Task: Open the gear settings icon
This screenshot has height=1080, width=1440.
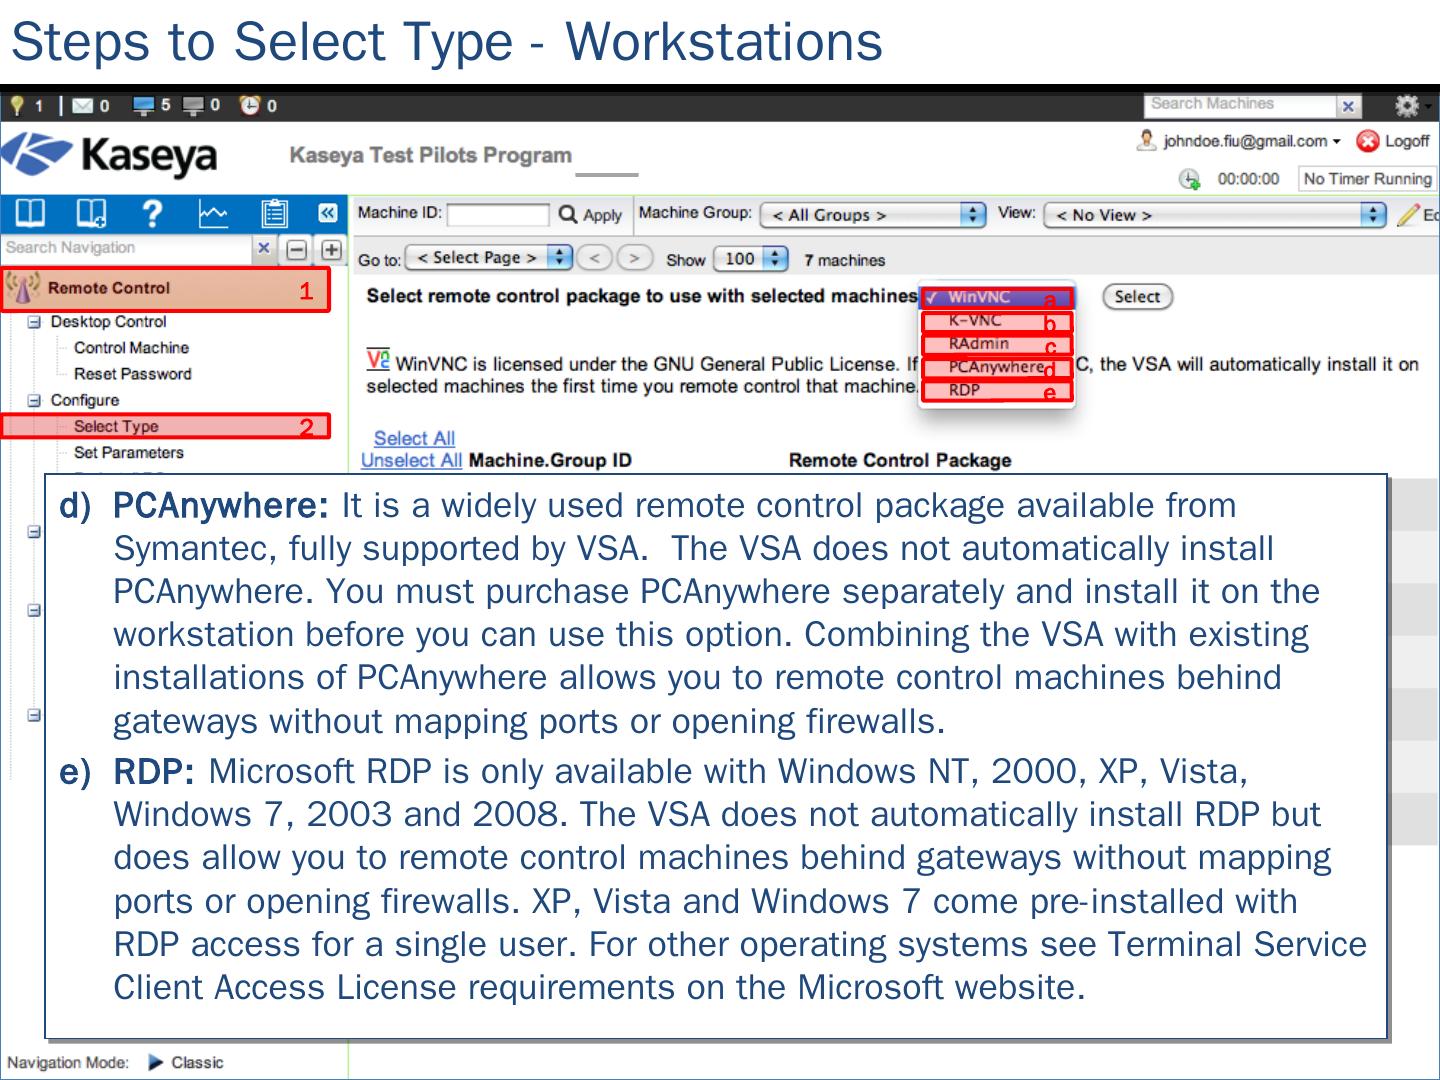Action: pos(1406,105)
